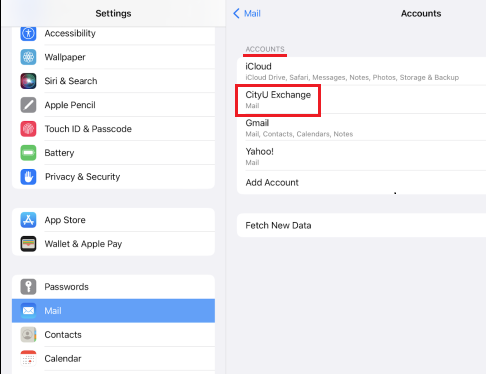The image size is (486, 374).
Task: Select the highlighted Mail sidebar item
Action: tap(113, 311)
